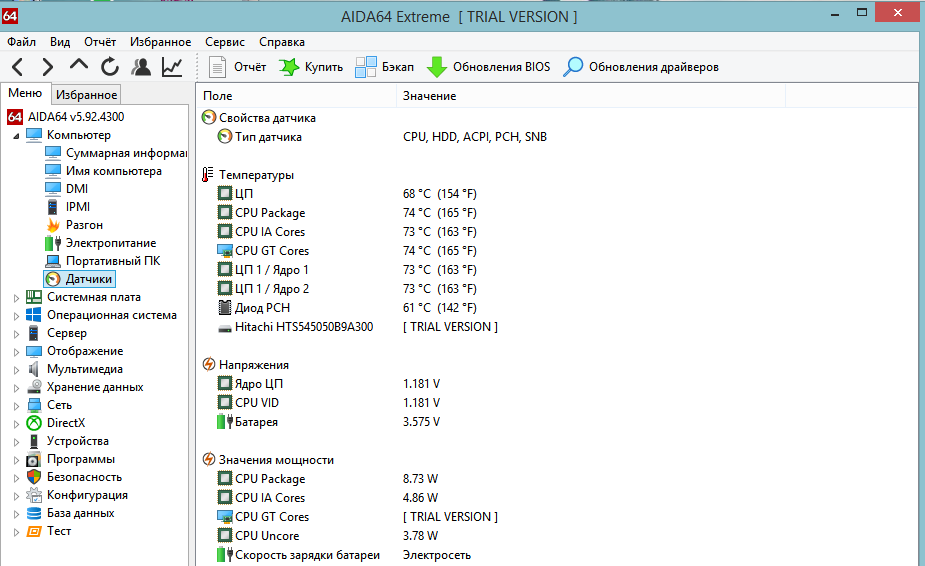This screenshot has width=925, height=566.
Task: Switch to the Избранное tab
Action: pyautogui.click(x=87, y=94)
